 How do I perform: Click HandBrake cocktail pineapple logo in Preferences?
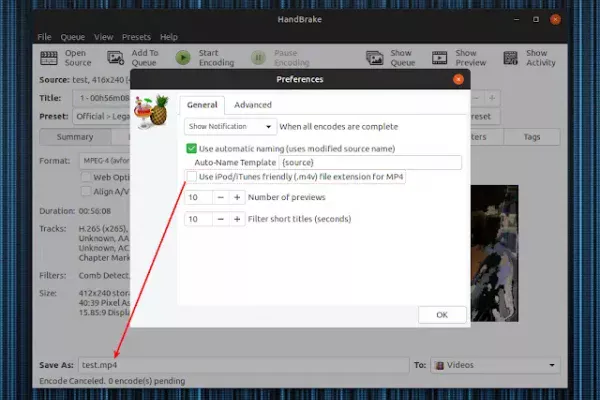coord(152,112)
